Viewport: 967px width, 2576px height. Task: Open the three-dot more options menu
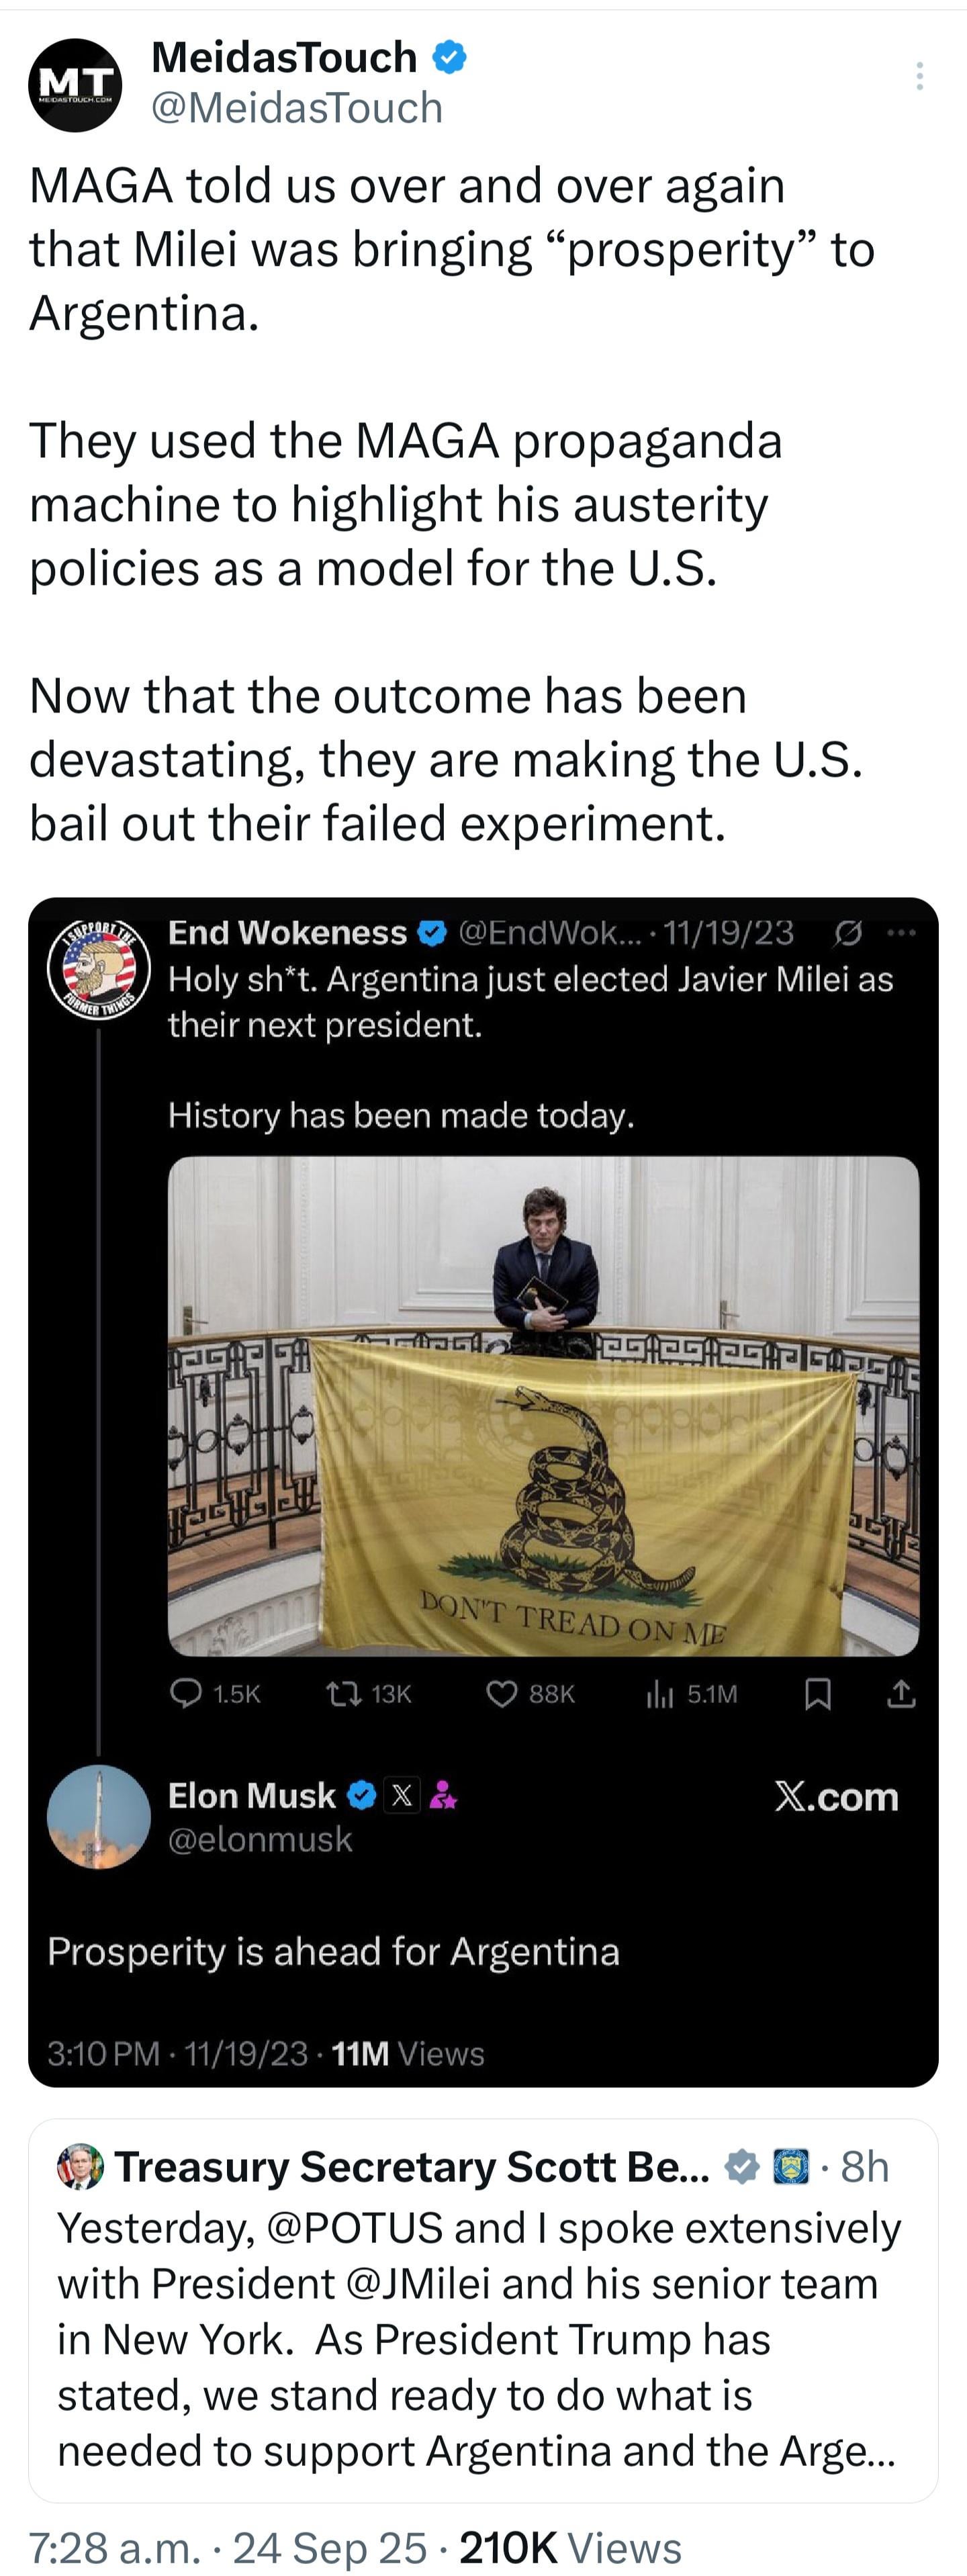tap(919, 76)
